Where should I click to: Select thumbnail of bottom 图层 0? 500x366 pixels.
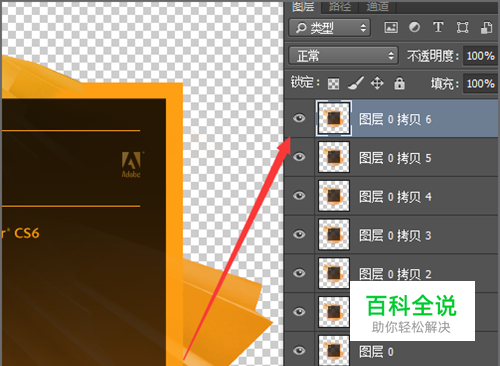334,350
